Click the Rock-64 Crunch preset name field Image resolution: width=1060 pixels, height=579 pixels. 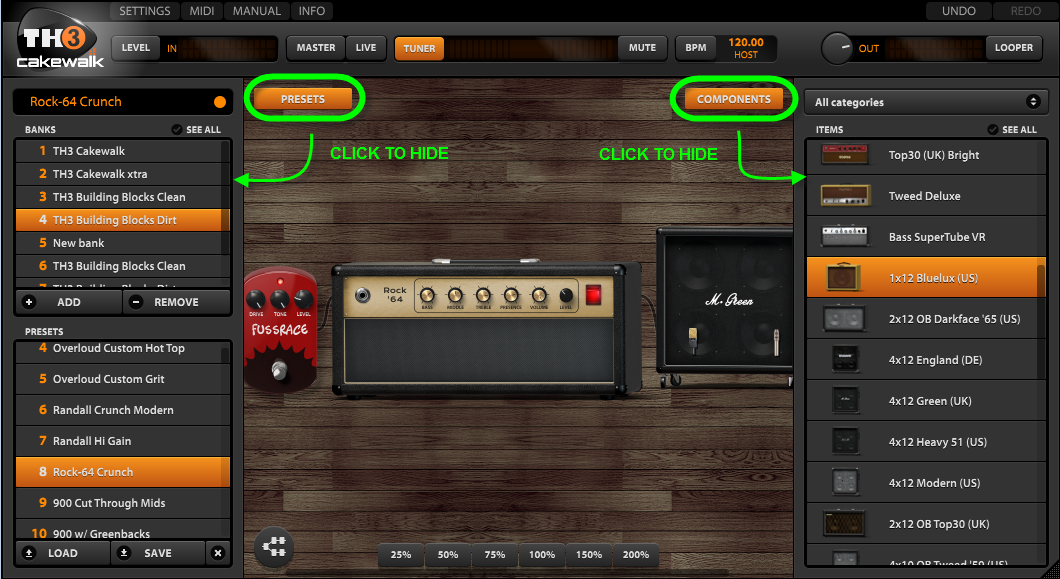pos(123,101)
